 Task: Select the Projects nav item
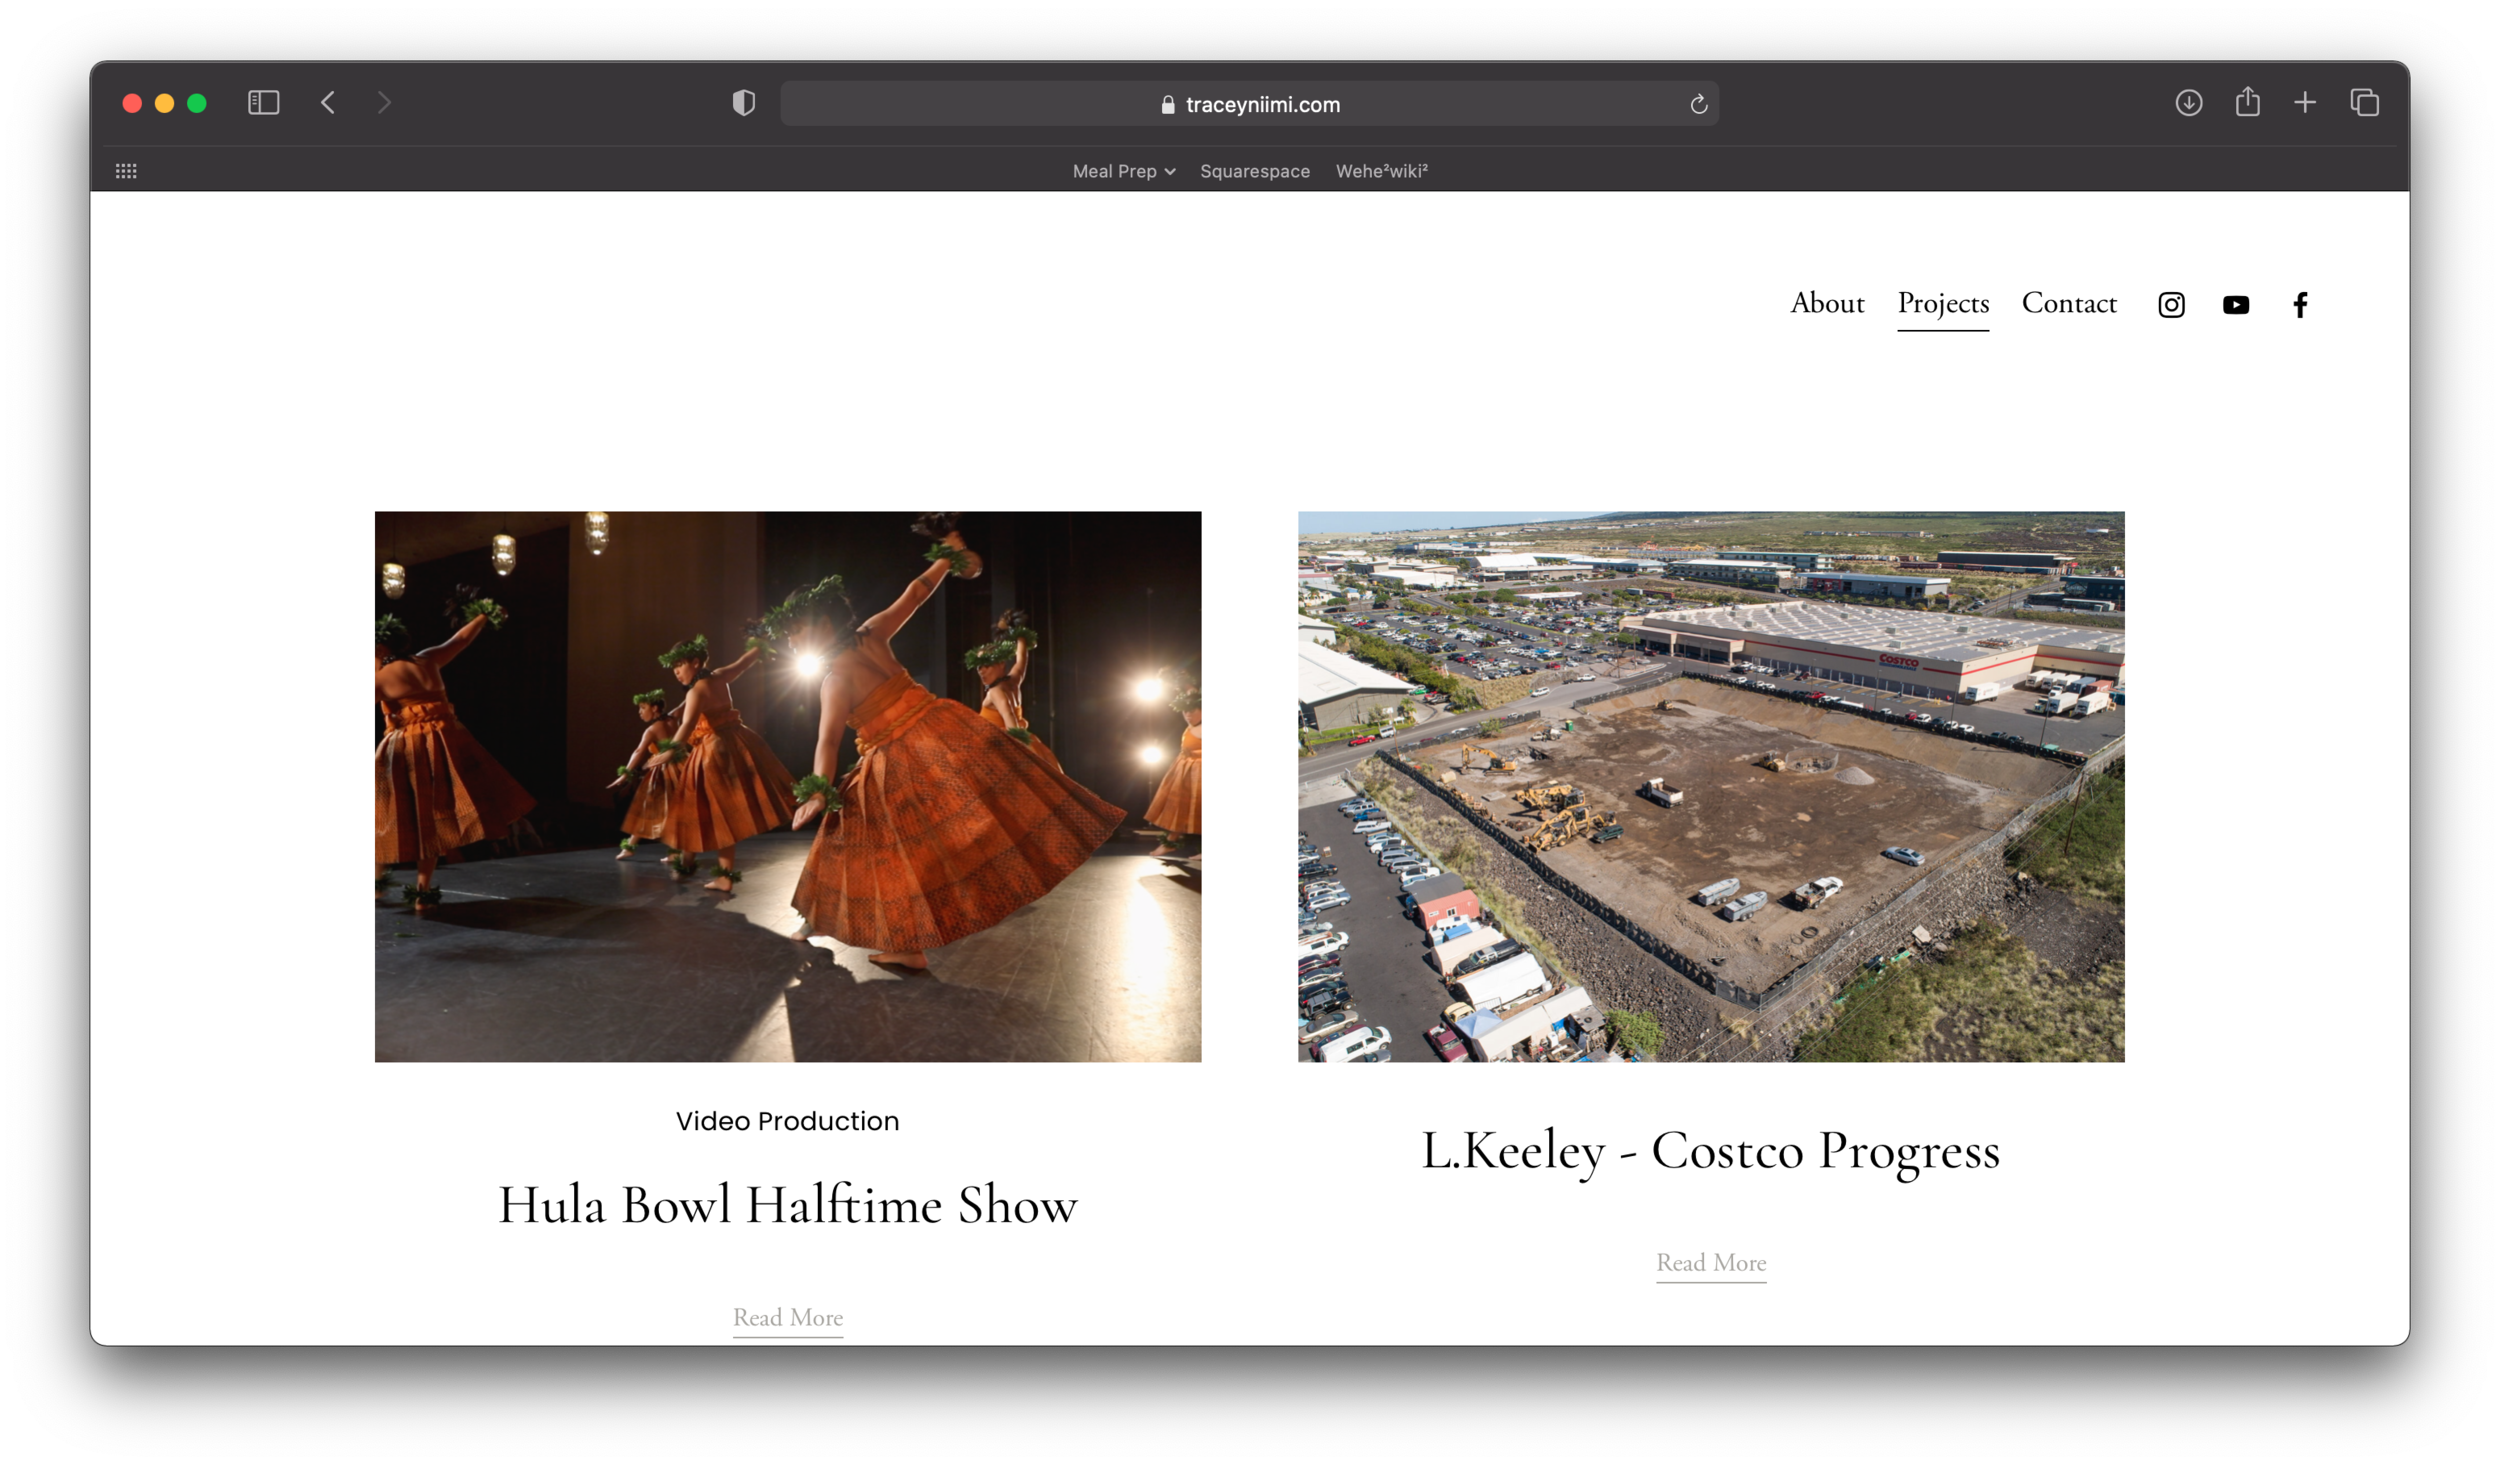tap(1942, 303)
